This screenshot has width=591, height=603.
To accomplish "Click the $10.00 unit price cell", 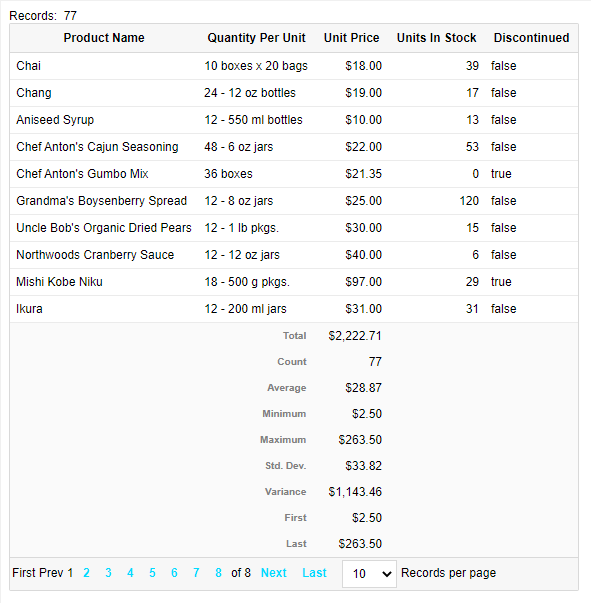I will (363, 120).
